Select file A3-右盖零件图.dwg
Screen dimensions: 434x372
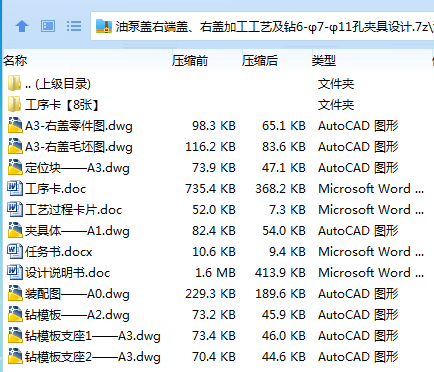79,126
